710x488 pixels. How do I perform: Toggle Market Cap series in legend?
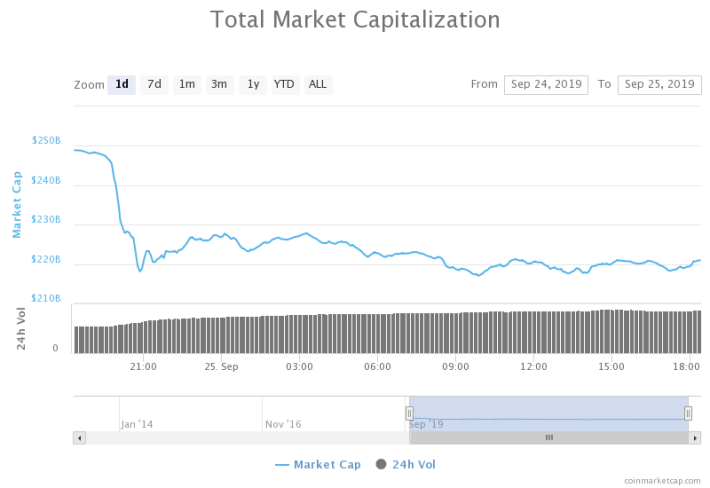pos(318,464)
